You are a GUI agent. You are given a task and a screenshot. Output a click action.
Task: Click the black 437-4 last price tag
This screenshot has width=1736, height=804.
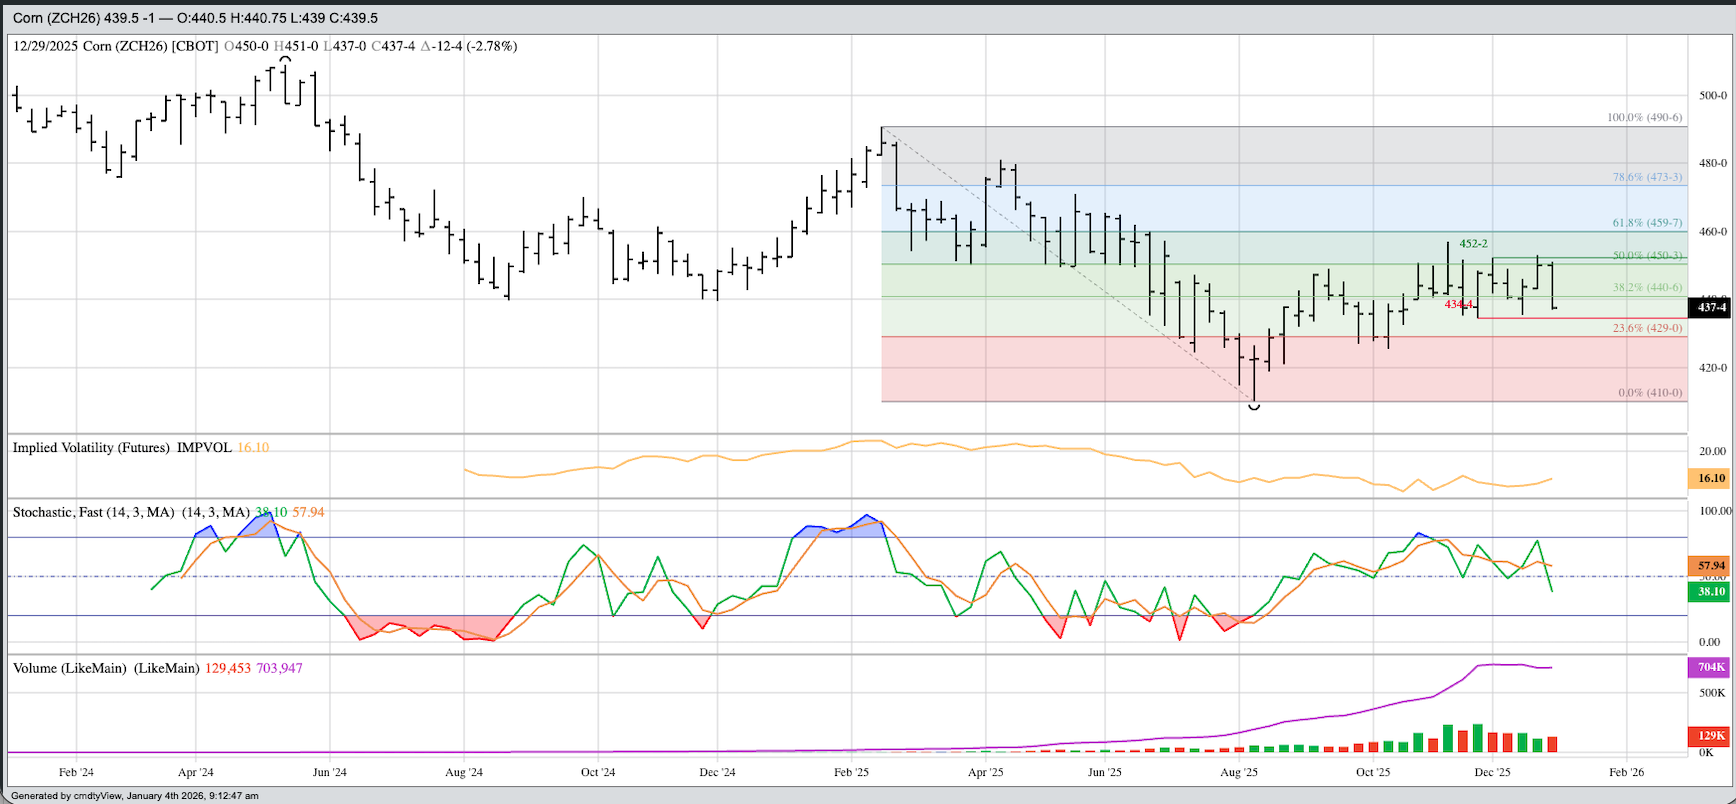tap(1710, 307)
